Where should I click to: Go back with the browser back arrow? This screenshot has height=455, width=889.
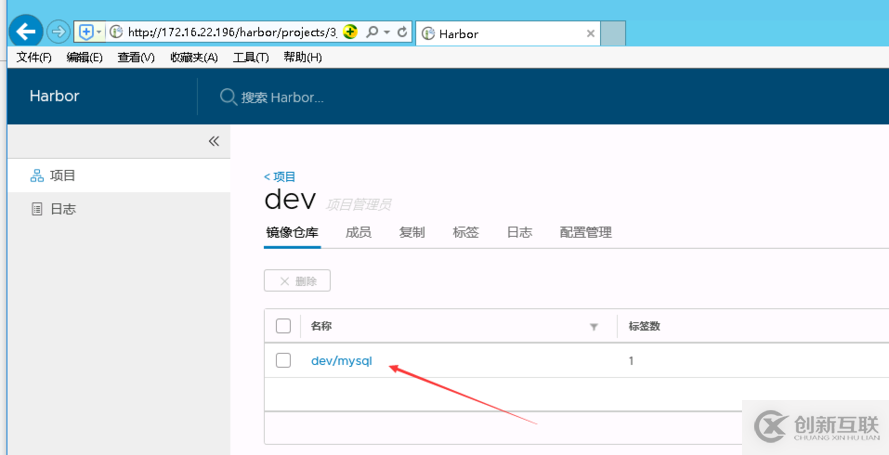(26, 32)
